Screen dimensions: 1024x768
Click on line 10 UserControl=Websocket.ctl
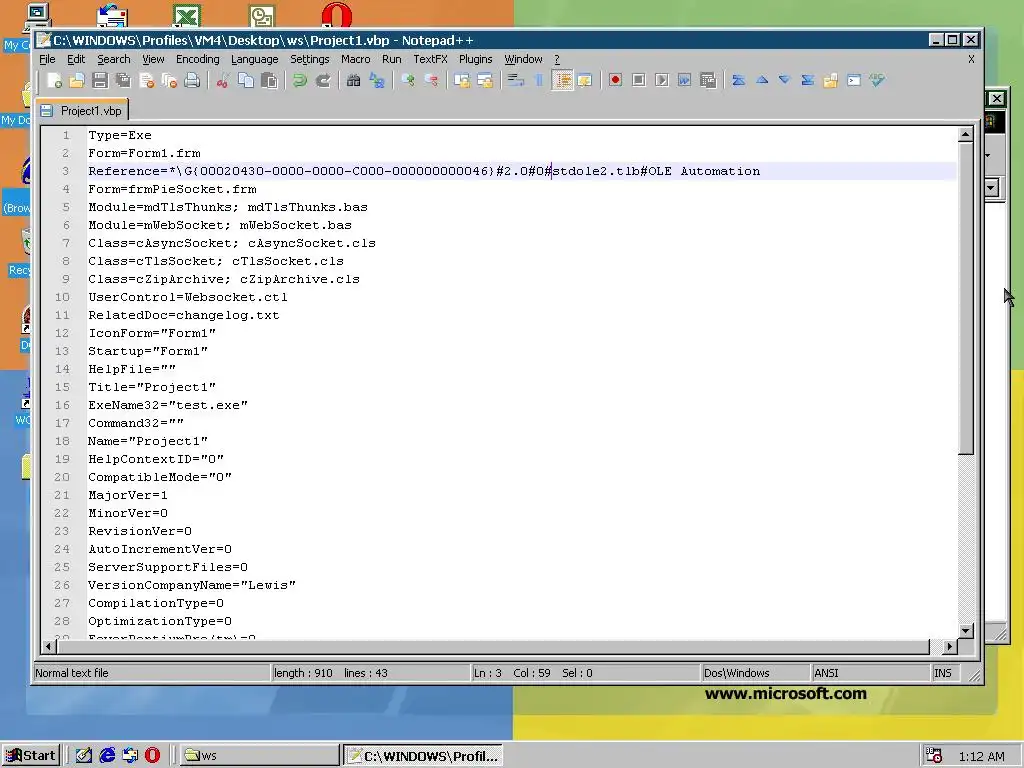pyautogui.click(x=188, y=297)
